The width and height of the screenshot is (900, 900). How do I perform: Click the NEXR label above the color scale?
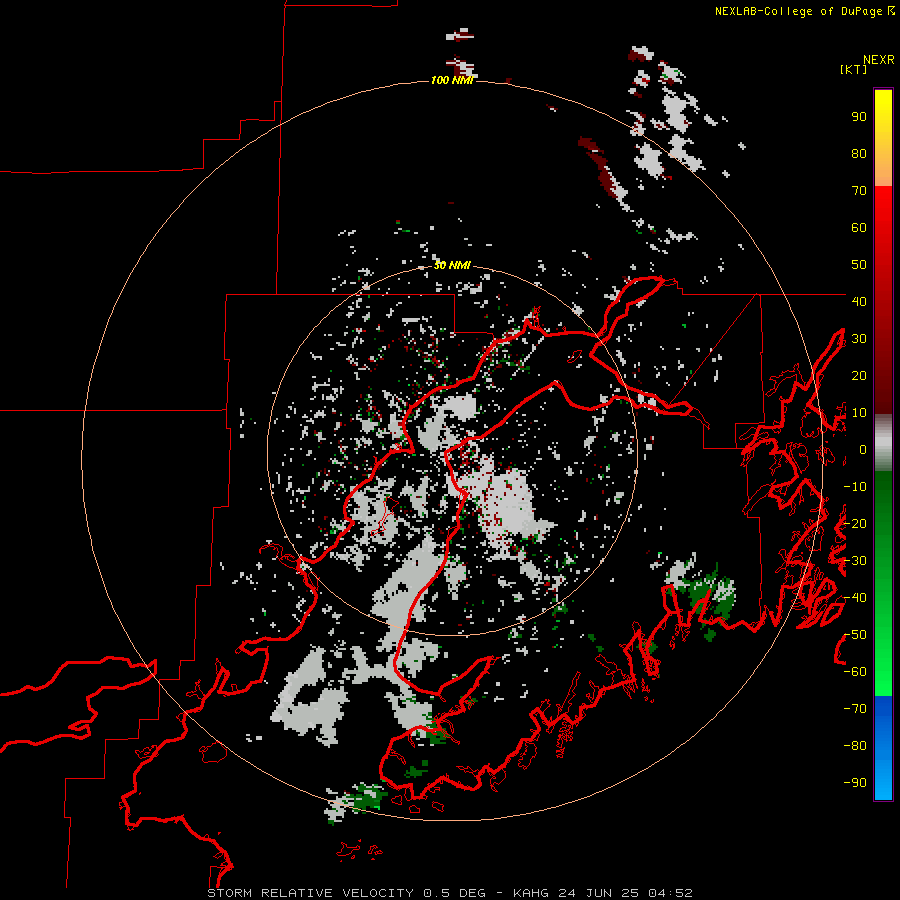point(879,60)
